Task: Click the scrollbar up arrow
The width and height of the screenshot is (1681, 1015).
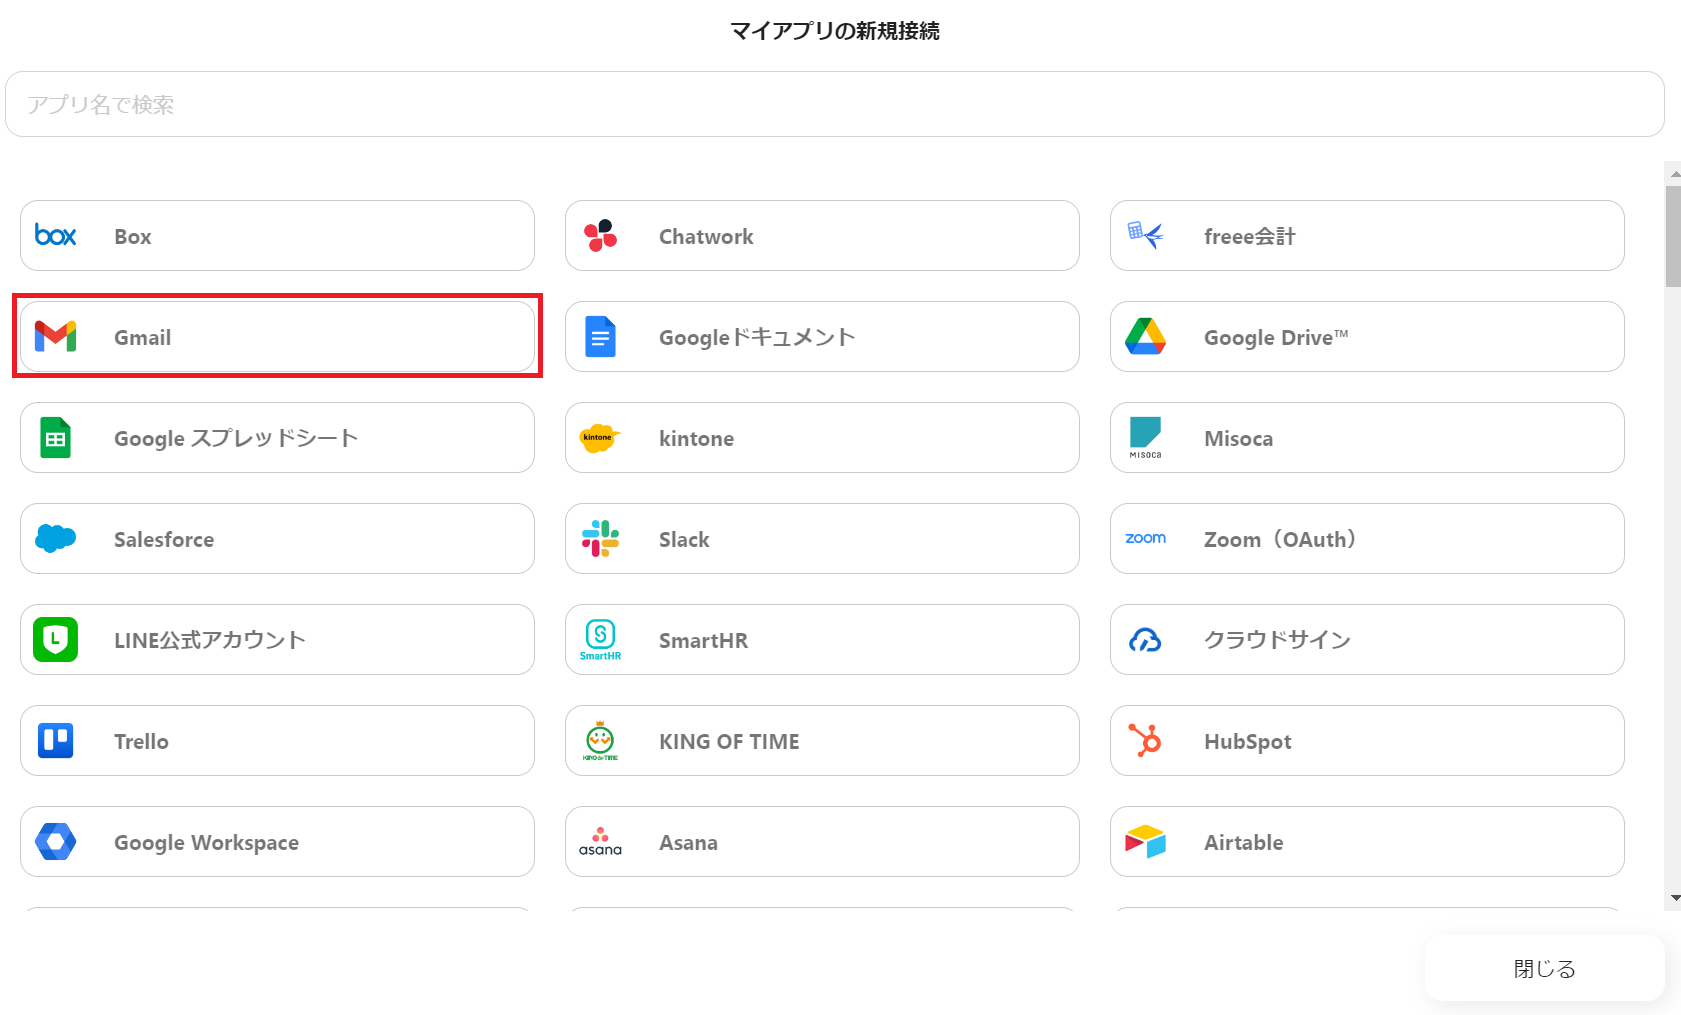Action: [1675, 173]
